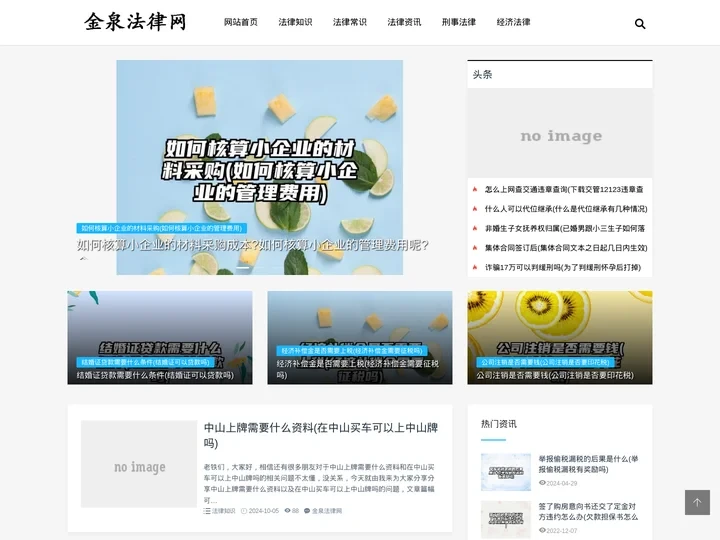Click flame icon beside 集体合同签订后

point(475,248)
